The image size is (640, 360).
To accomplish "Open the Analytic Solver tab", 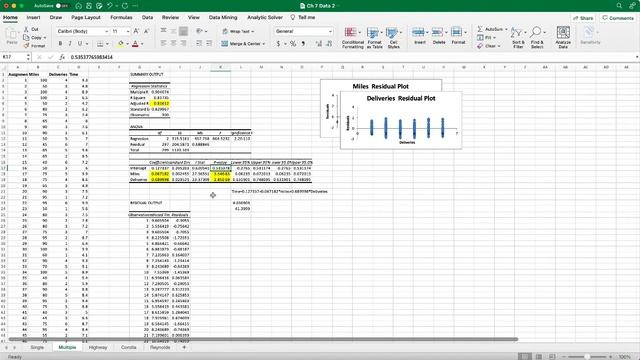I will (265, 18).
